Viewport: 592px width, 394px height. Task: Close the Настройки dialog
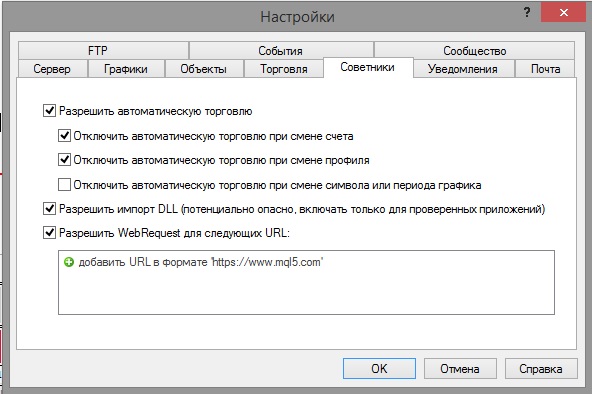click(563, 12)
